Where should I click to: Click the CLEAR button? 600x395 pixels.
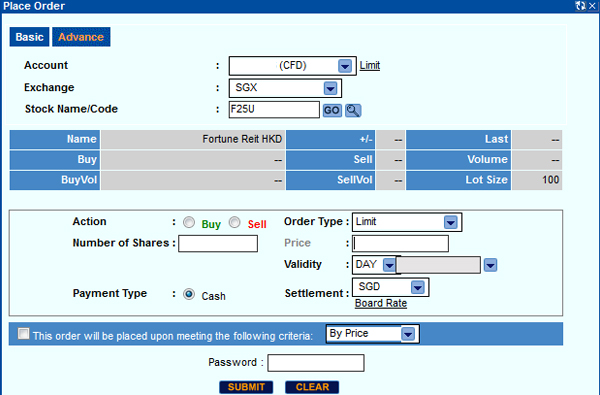(x=312, y=387)
